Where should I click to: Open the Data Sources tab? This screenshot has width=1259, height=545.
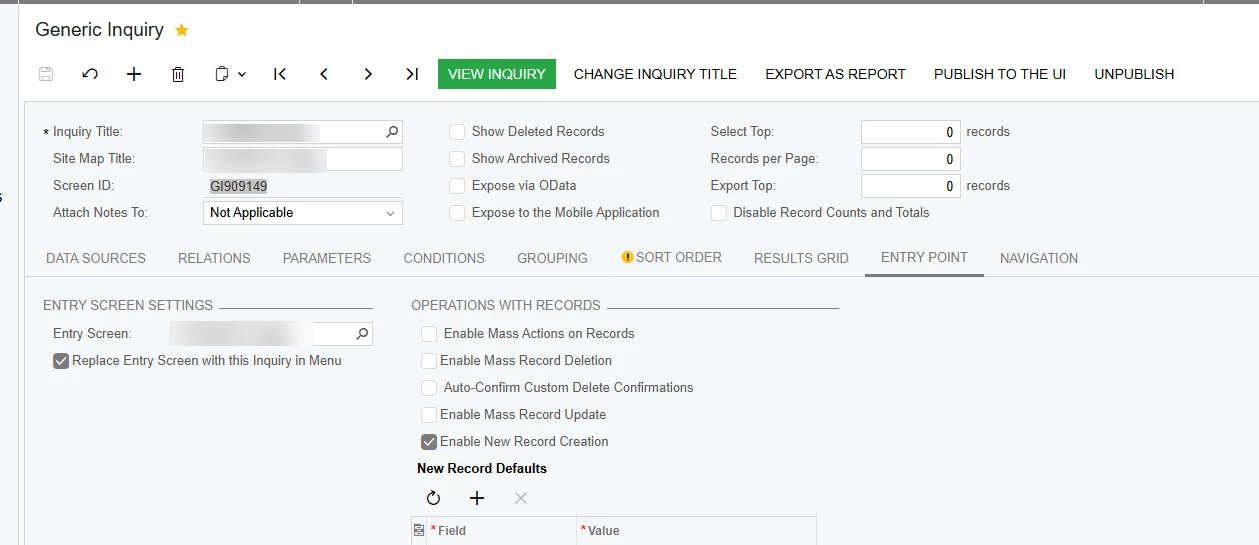pos(96,258)
